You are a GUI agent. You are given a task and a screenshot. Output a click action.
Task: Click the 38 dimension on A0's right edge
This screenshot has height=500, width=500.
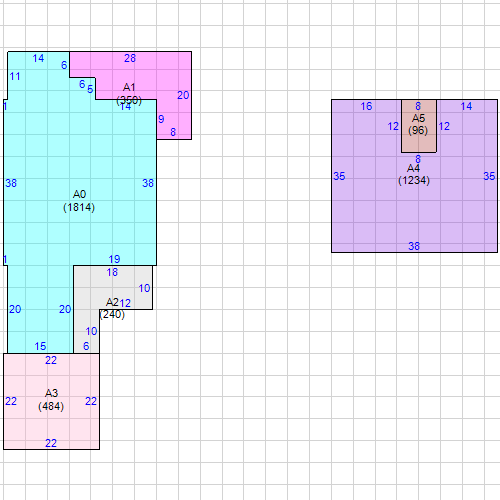pyautogui.click(x=148, y=183)
